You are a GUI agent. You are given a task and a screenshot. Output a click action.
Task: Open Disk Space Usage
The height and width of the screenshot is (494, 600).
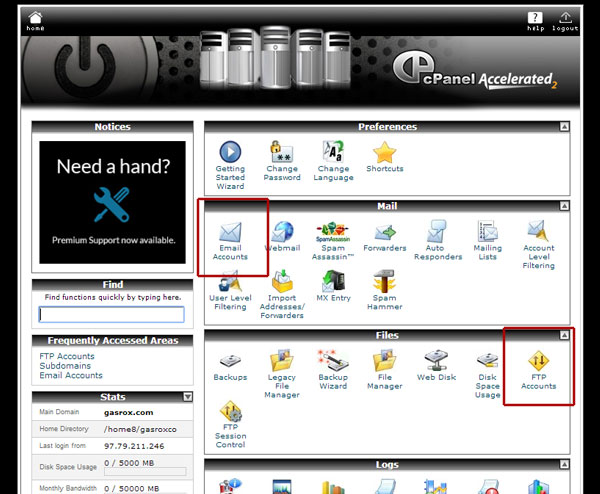(488, 376)
